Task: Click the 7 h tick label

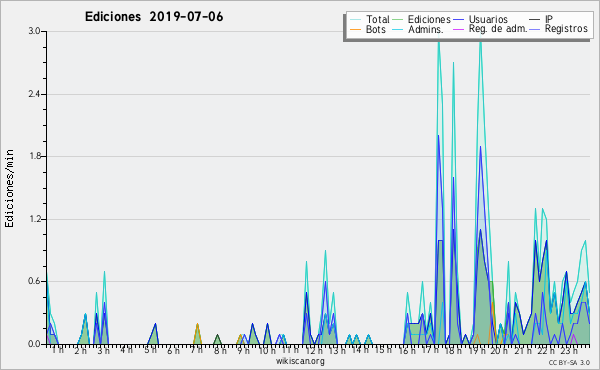Action: [x=196, y=350]
